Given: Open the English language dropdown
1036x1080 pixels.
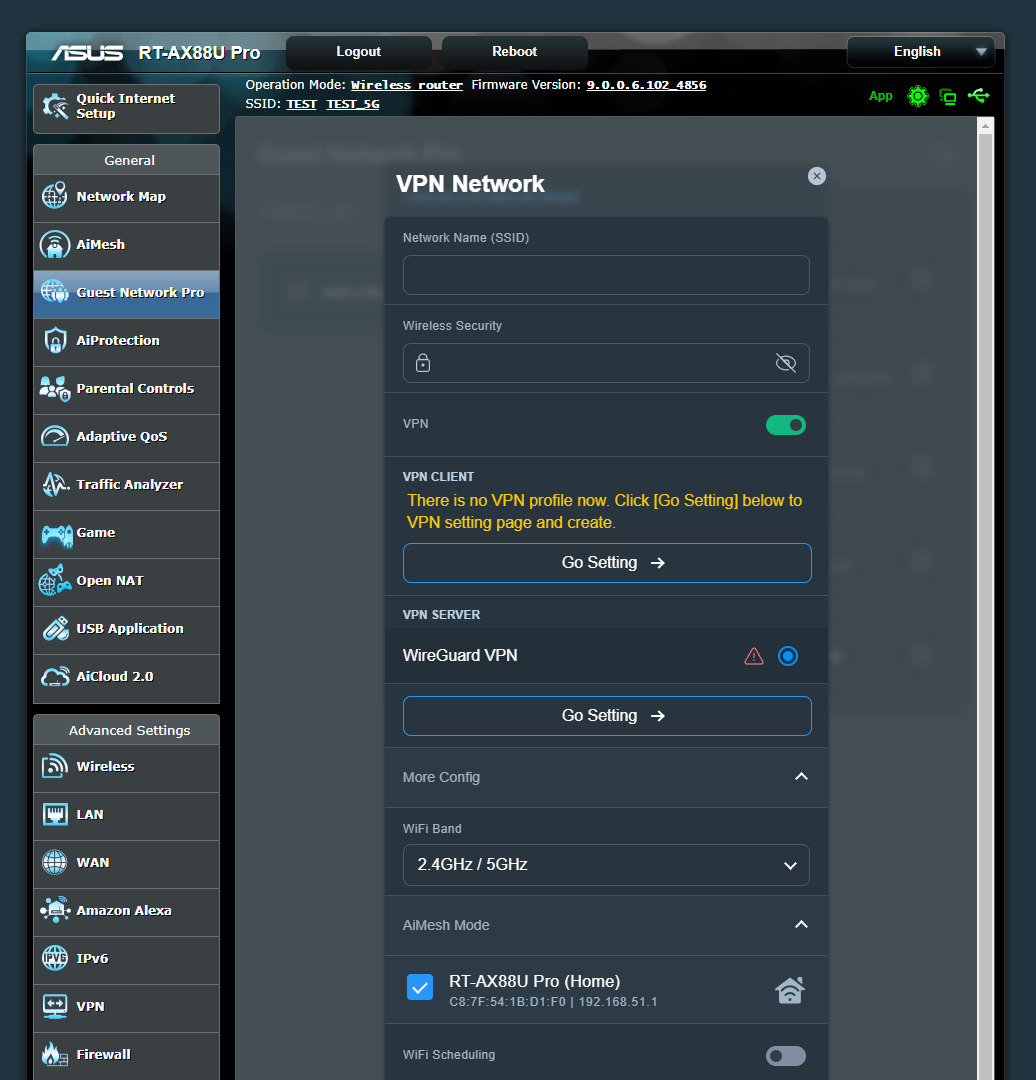Looking at the screenshot, I should click(x=920, y=52).
